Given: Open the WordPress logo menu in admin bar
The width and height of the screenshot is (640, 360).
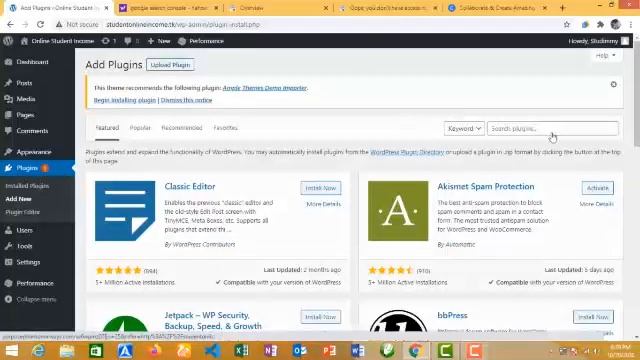Looking at the screenshot, I should tap(8, 41).
